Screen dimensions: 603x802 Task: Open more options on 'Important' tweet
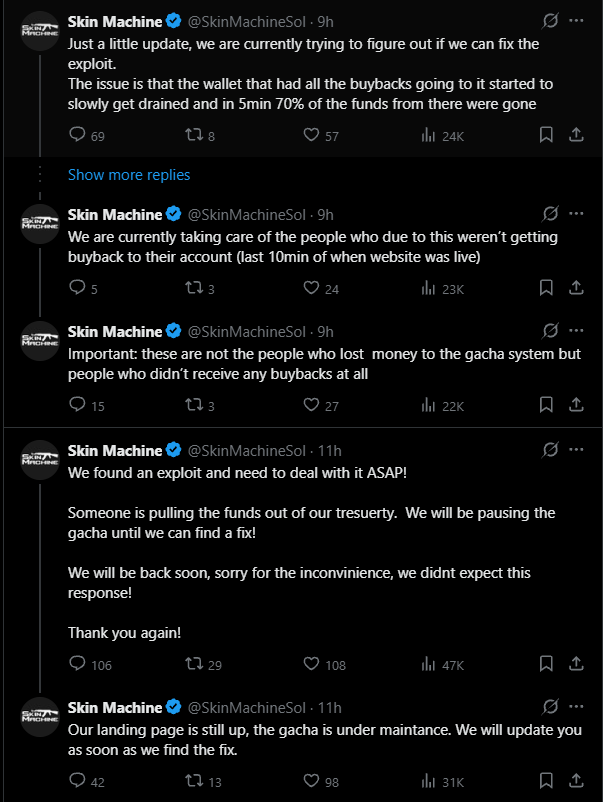tap(576, 331)
